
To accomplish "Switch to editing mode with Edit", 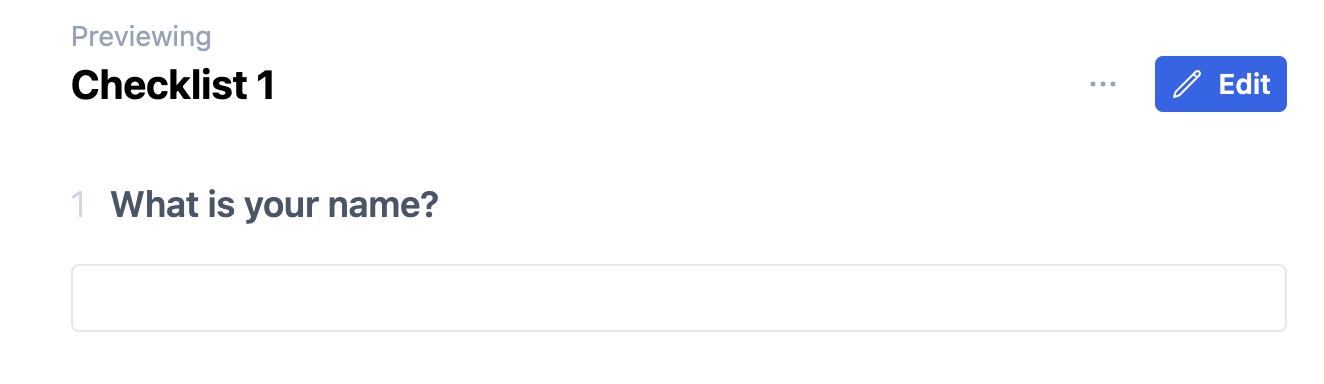I will tap(1220, 84).
